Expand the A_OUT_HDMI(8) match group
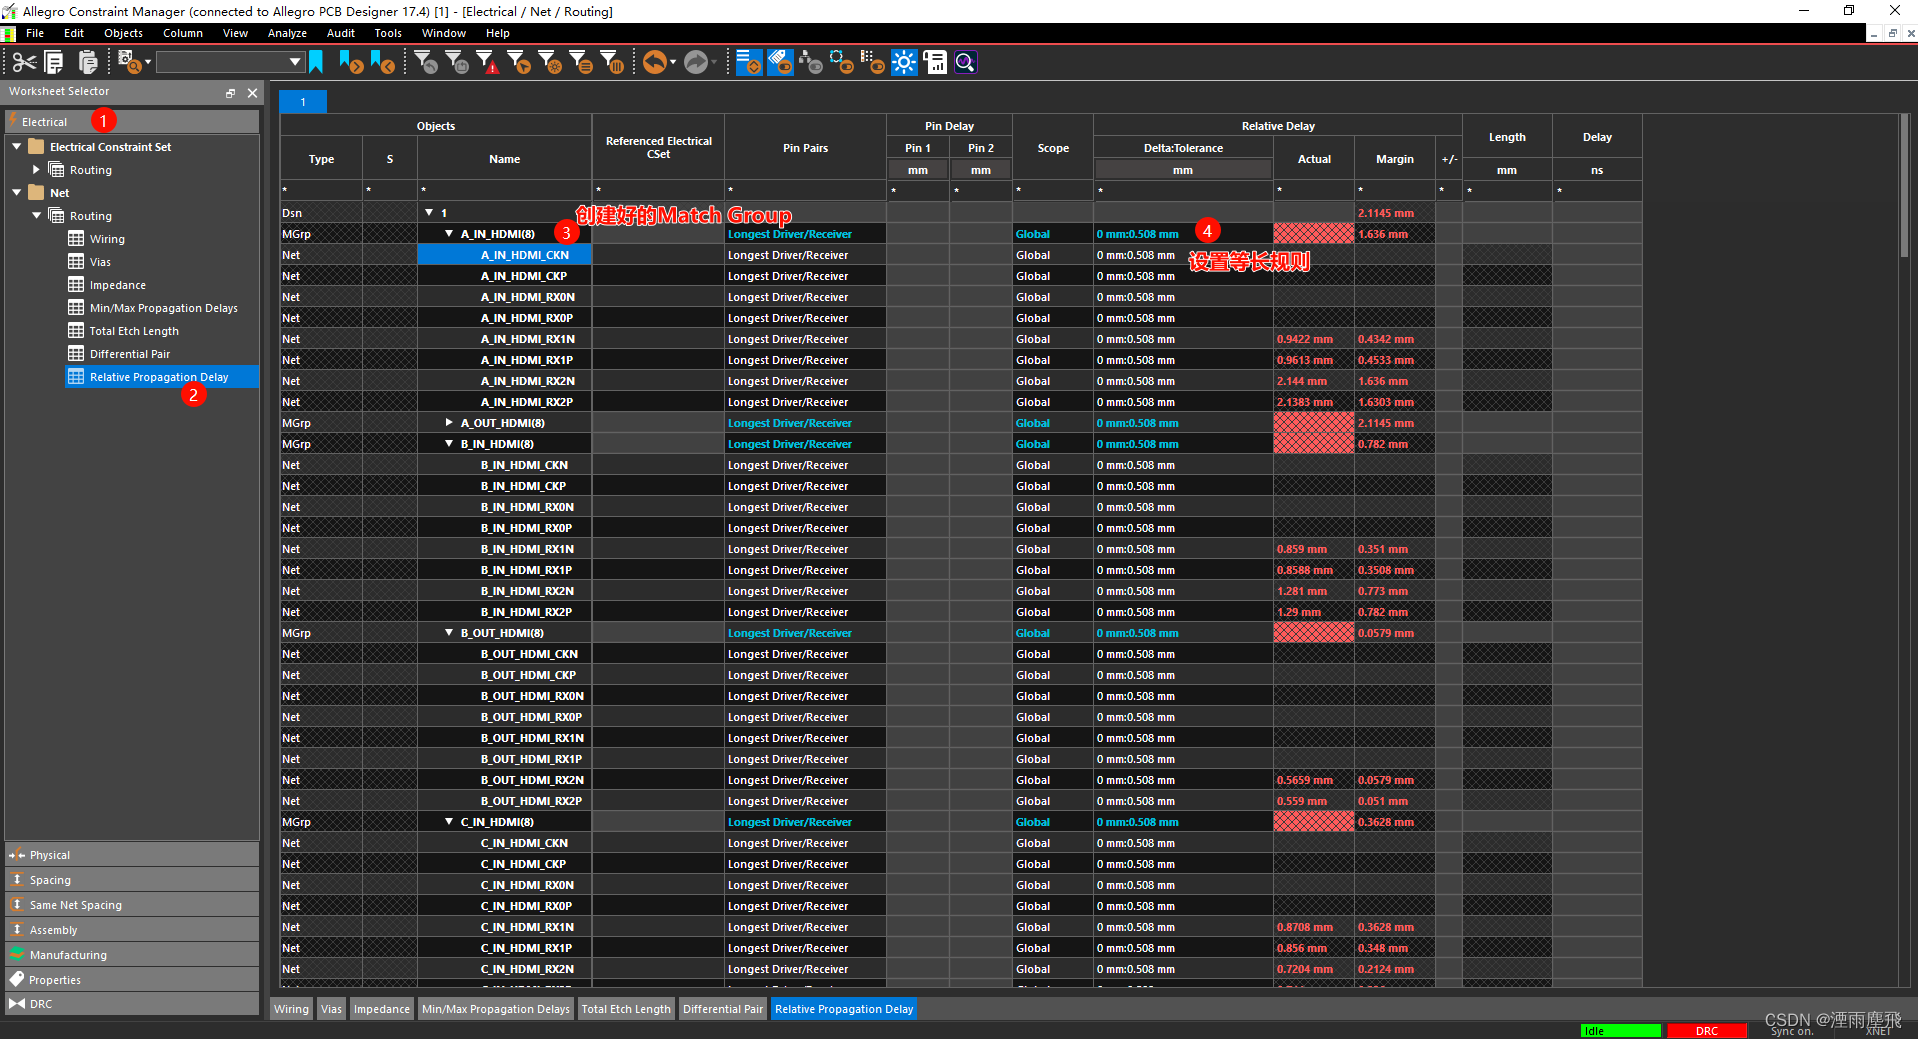 (449, 422)
